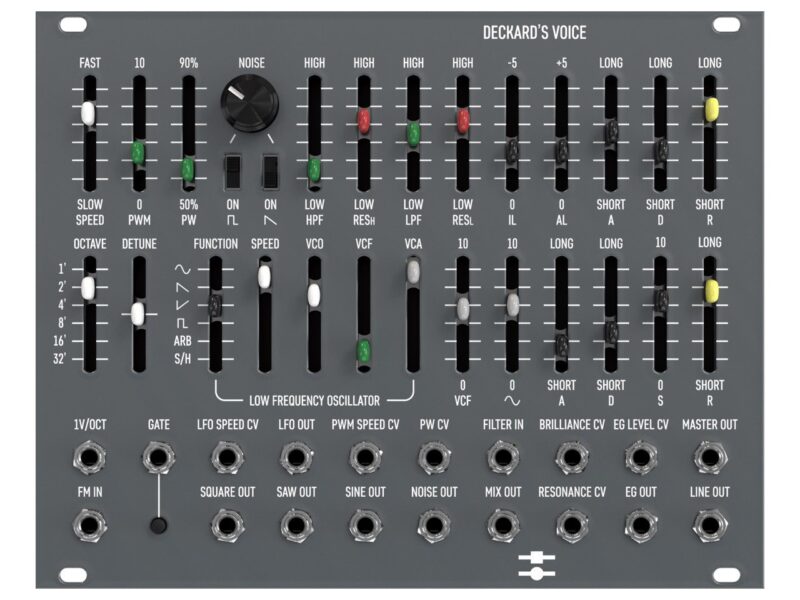Click the black IL slider cap
The width and height of the screenshot is (800, 600).
[x=512, y=152]
